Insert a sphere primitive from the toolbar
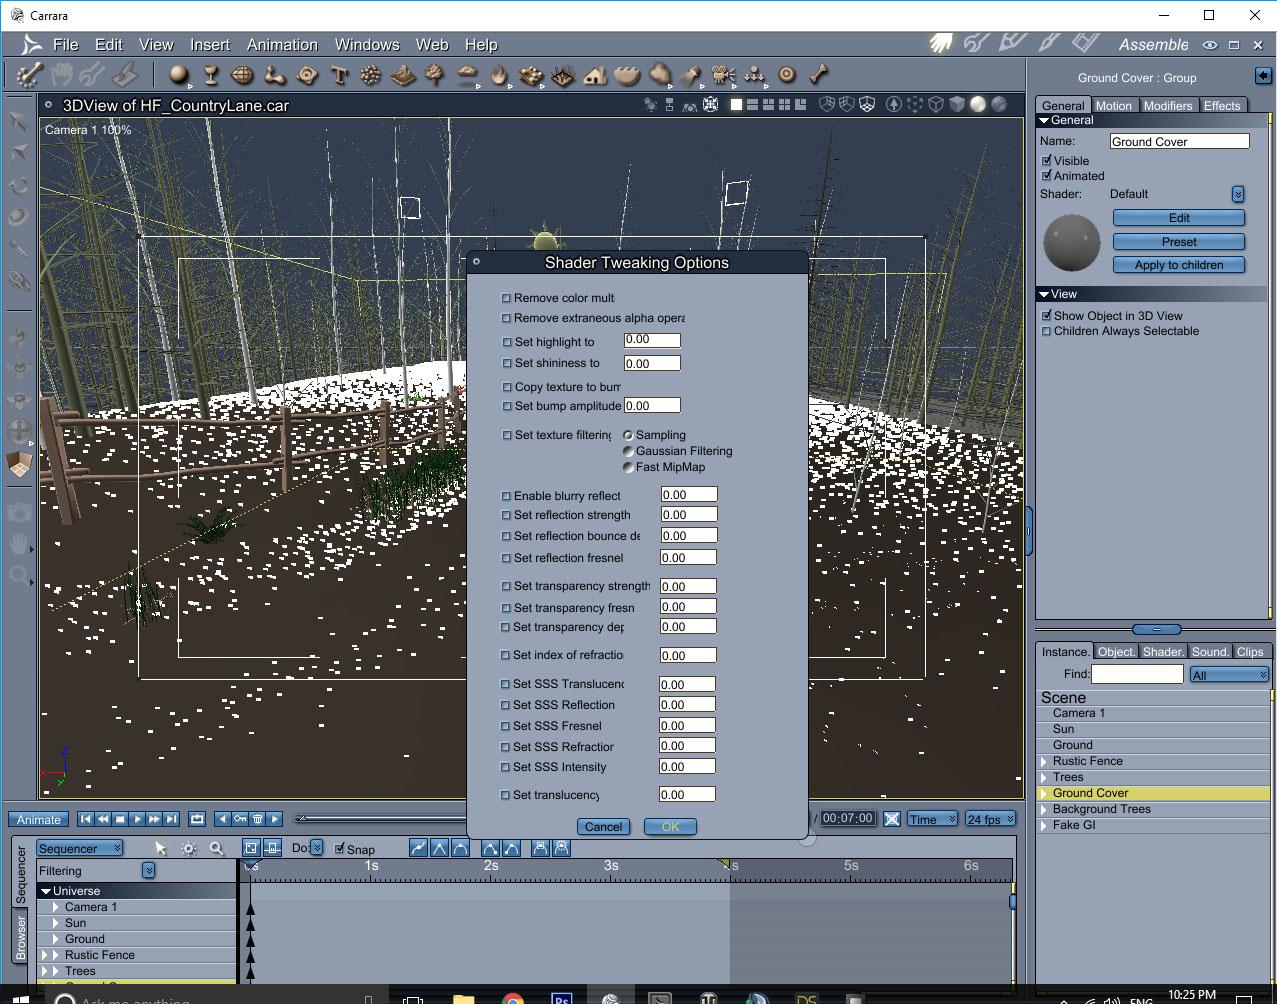 click(x=179, y=75)
